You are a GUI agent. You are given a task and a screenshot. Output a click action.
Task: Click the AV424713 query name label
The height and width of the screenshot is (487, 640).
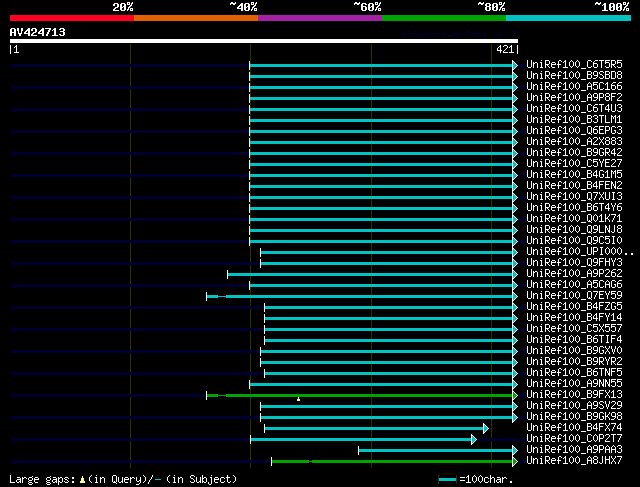click(x=38, y=32)
